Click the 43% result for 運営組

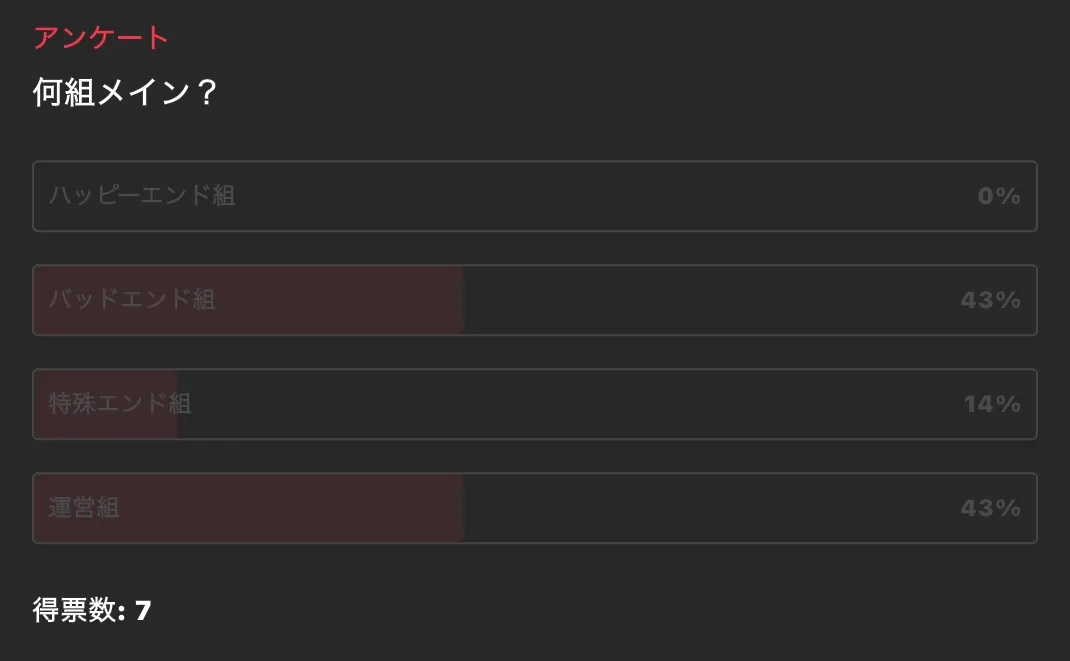click(x=989, y=508)
